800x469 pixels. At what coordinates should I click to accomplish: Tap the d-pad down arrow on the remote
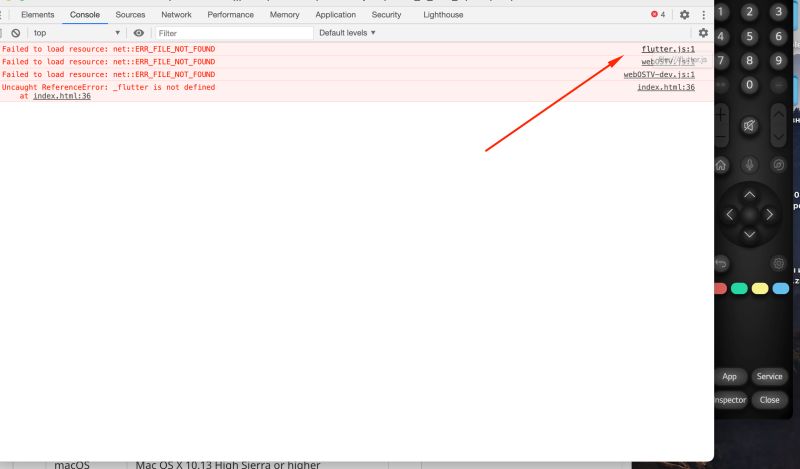click(x=749, y=234)
